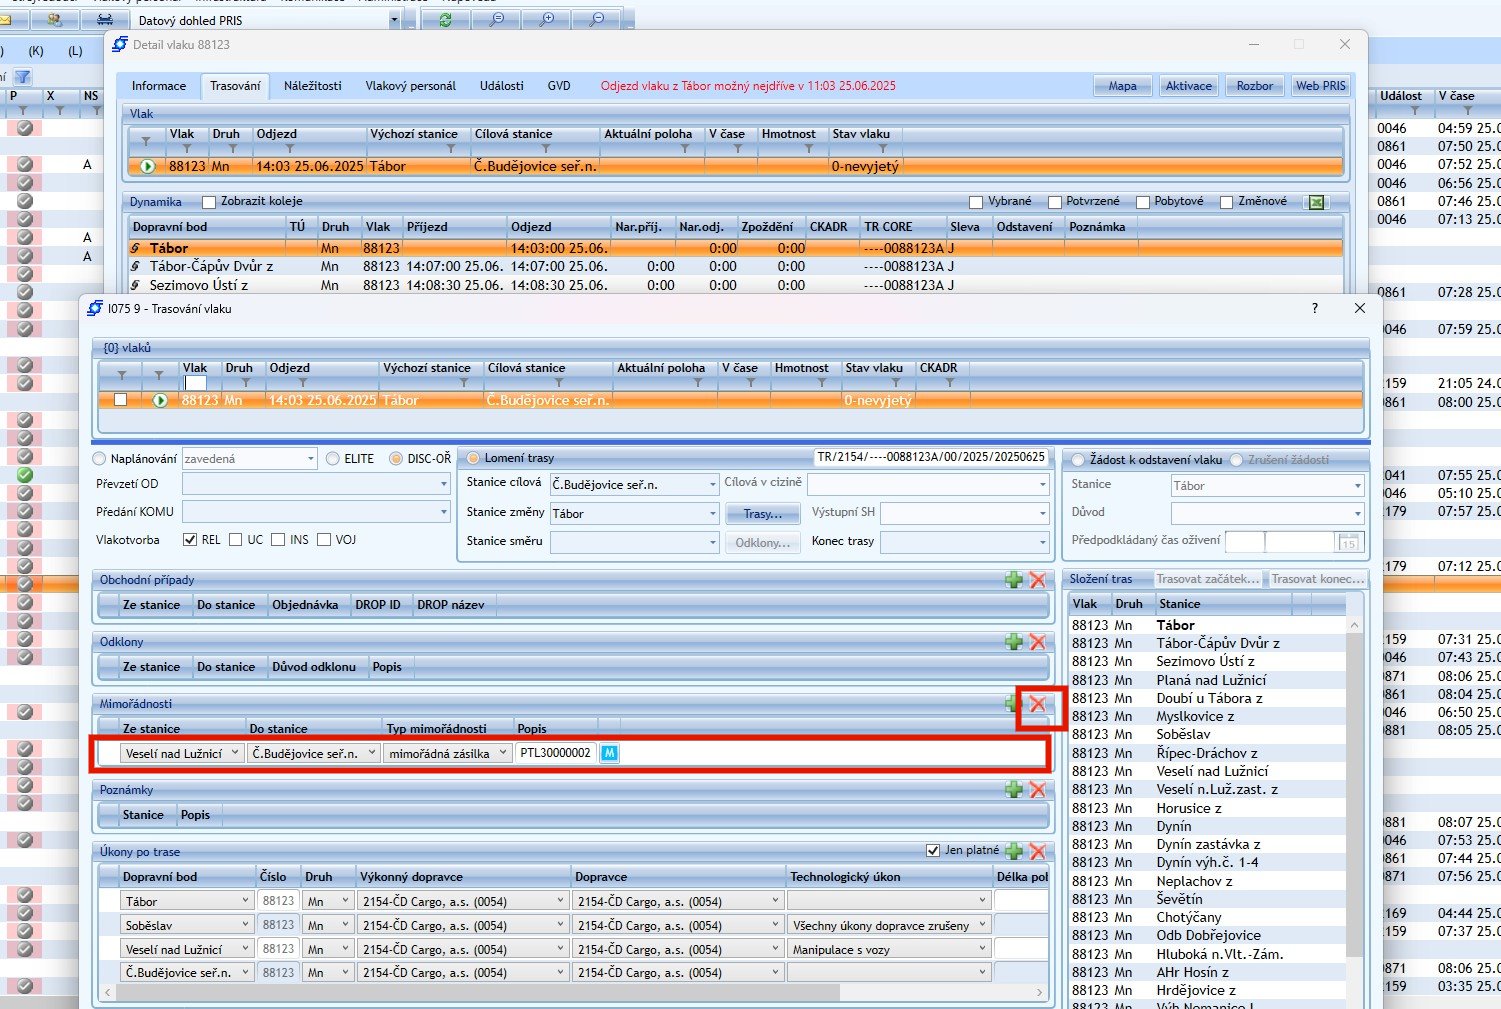
Task: Click the red delete icon in Mimořádnosti
Action: click(x=1038, y=704)
